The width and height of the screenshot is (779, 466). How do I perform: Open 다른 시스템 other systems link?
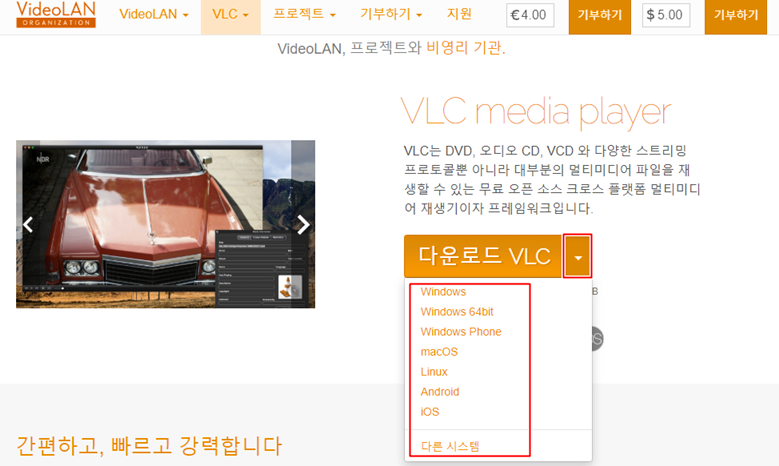[x=450, y=446]
